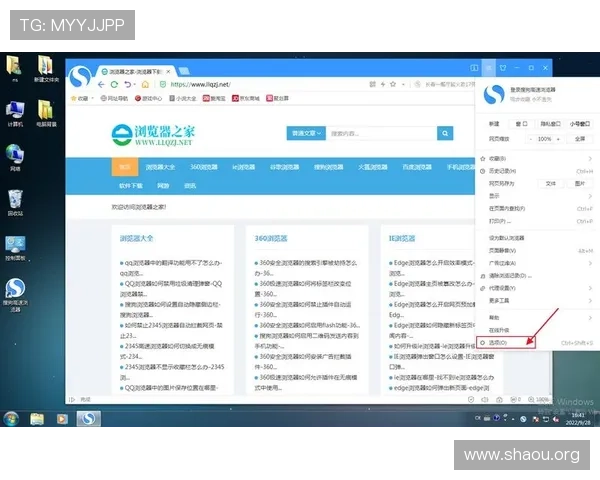The image size is (600, 480).
Task: Click the Windows Start orb
Action: (11, 418)
